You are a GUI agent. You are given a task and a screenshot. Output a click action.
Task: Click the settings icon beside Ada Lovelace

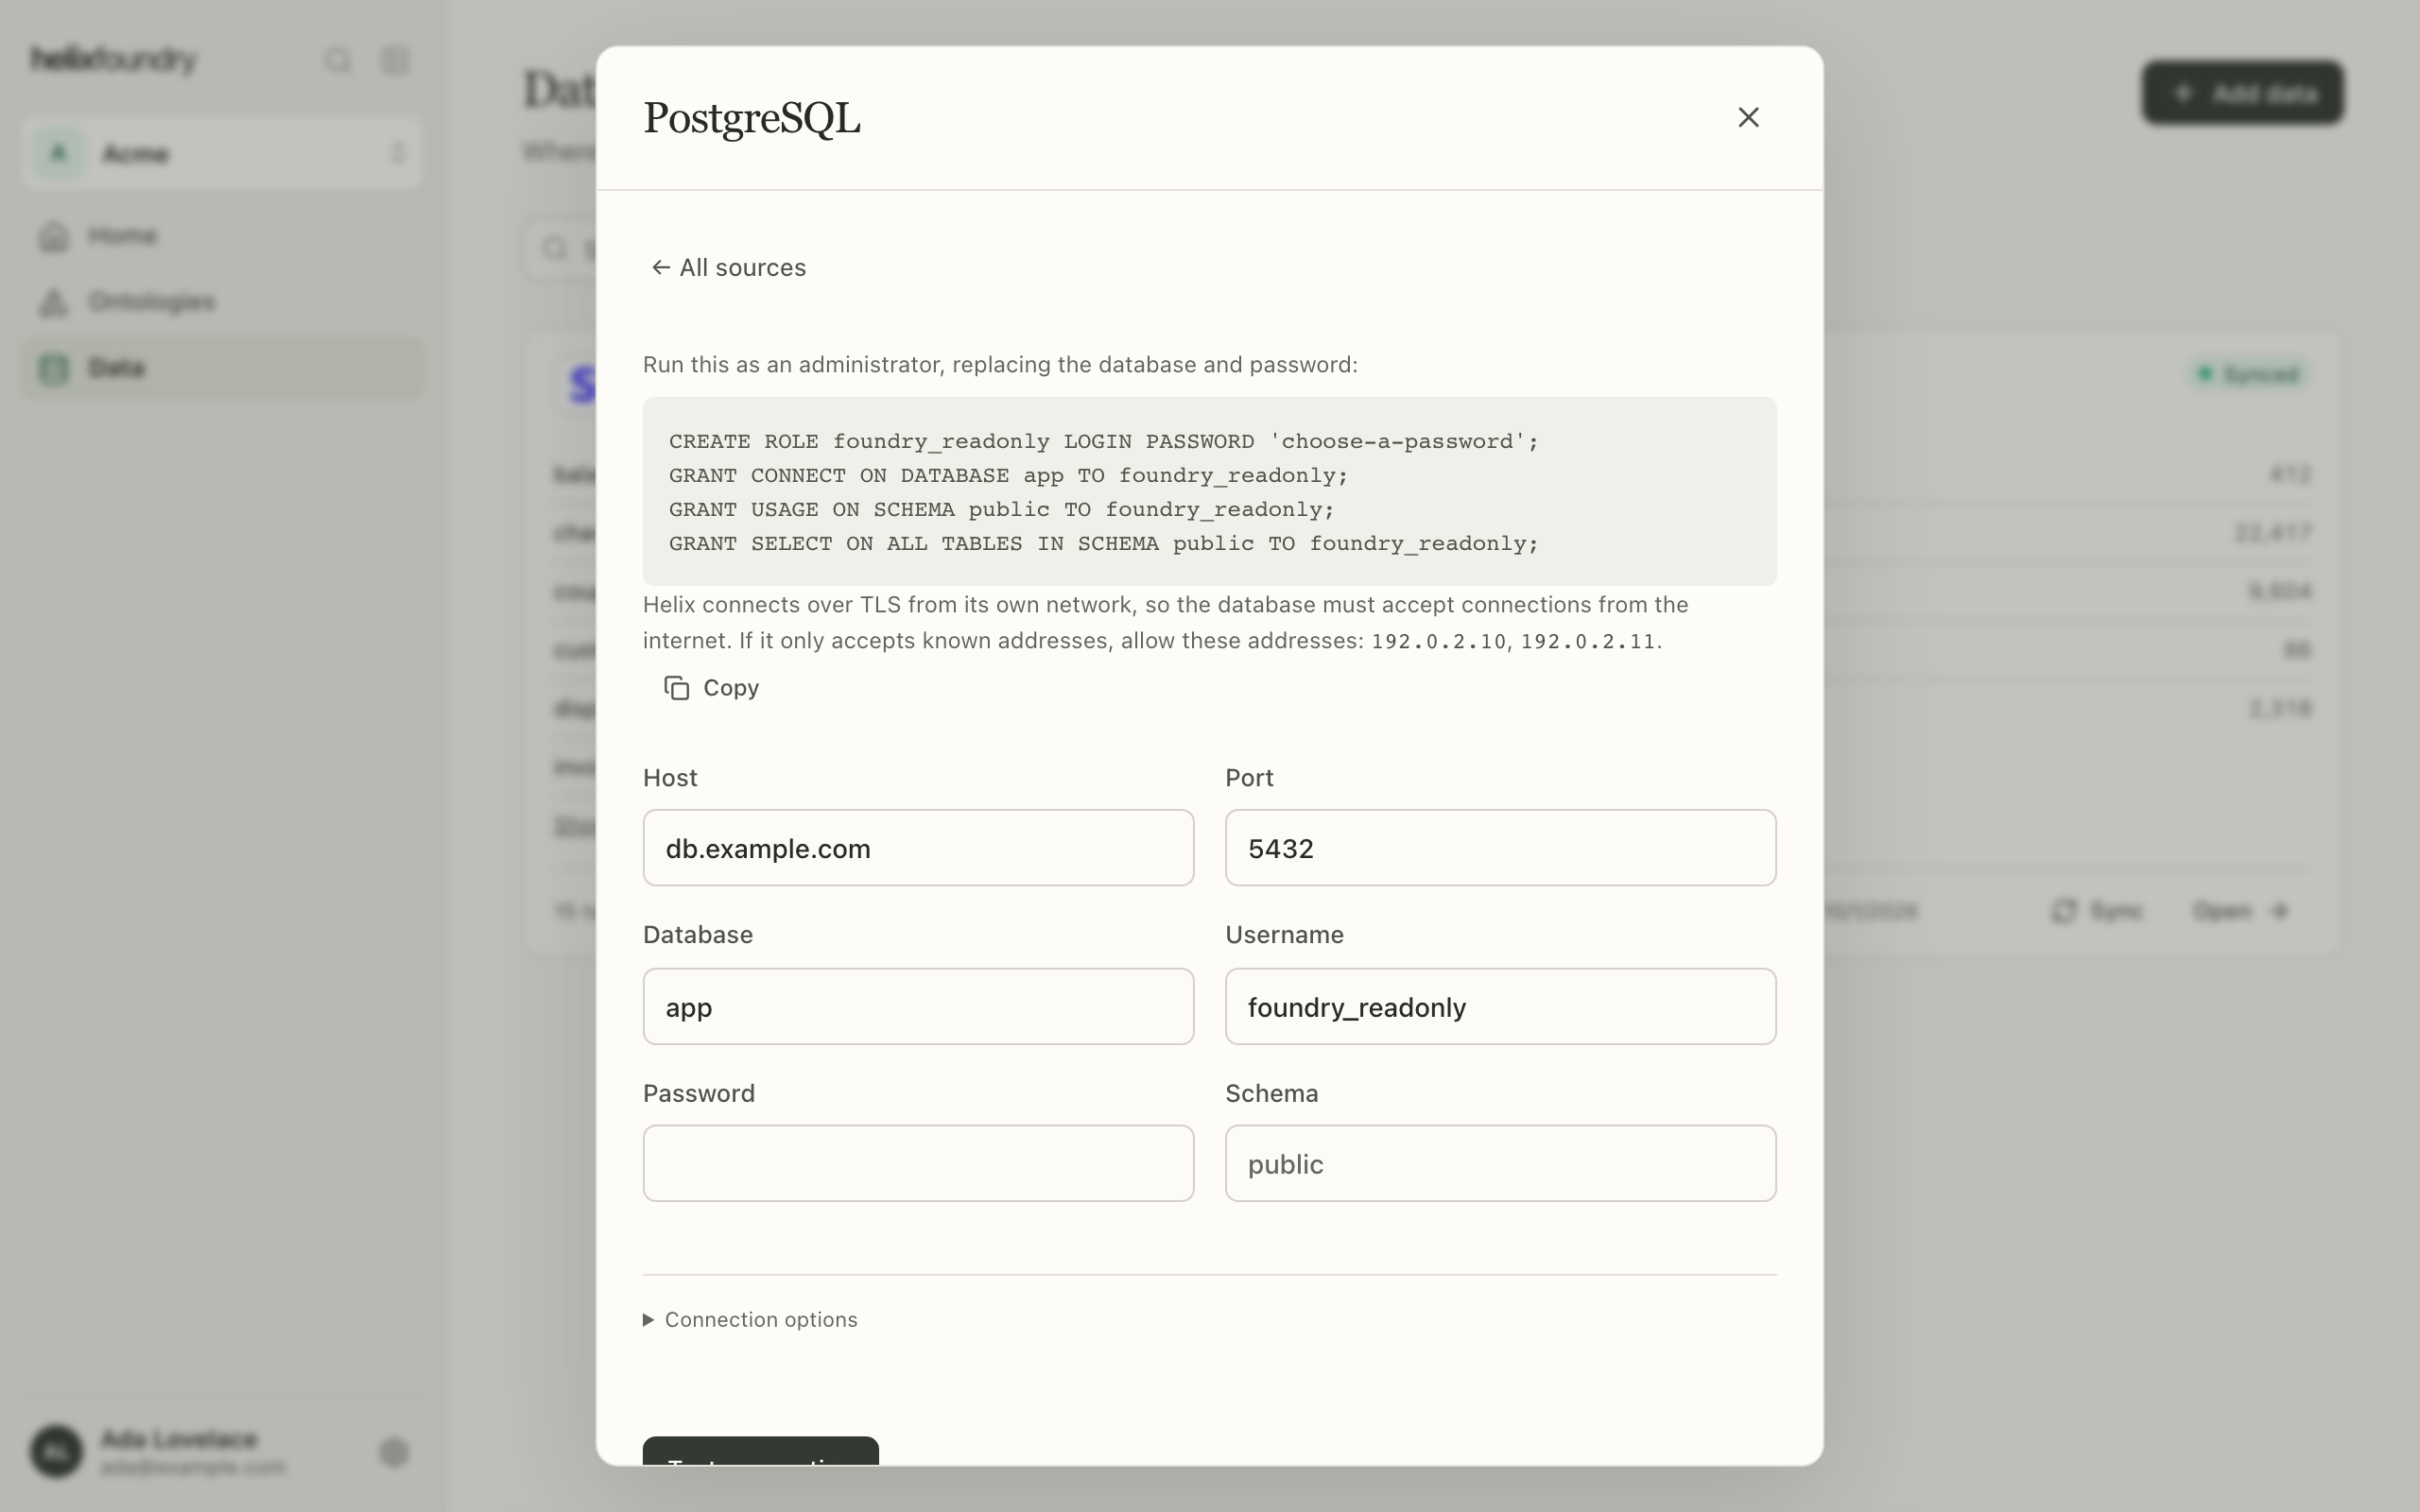coord(394,1452)
